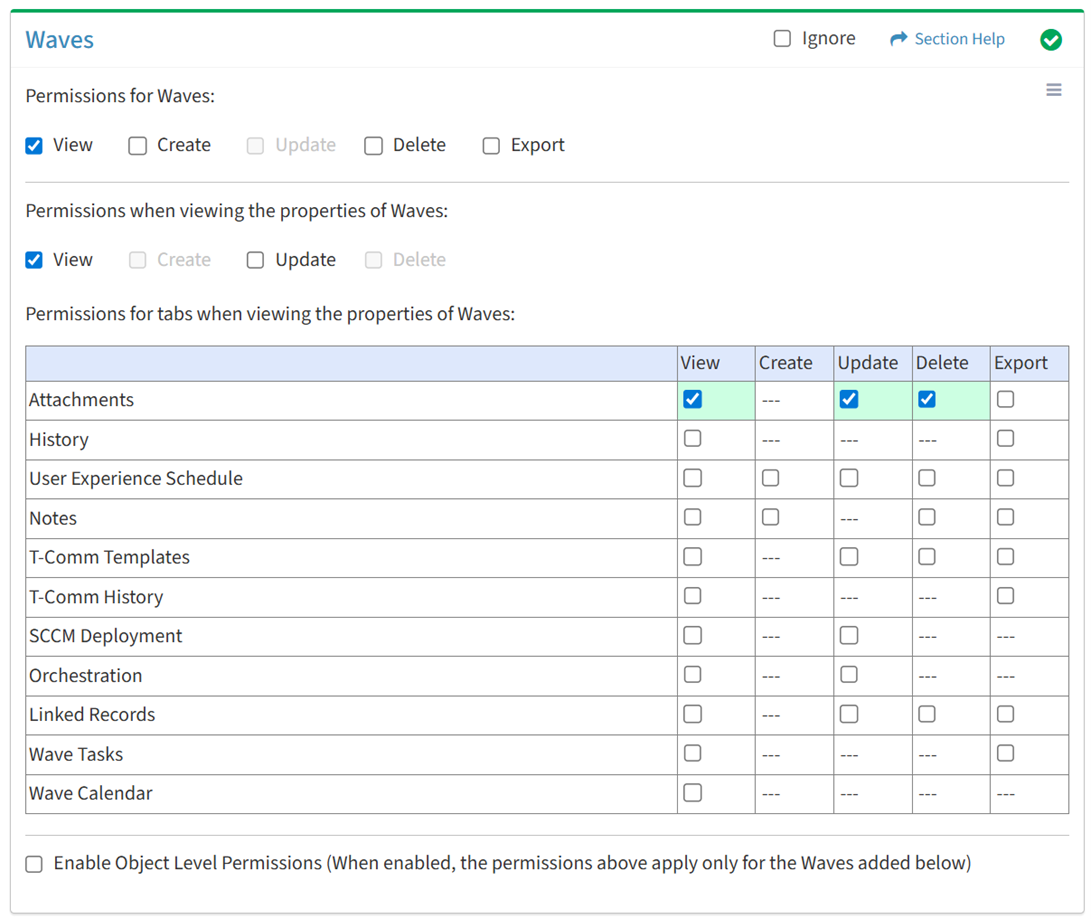This screenshot has height=919, width=1091.
Task: Enable Object Level Permissions checkbox
Action: pyautogui.click(x=34, y=864)
